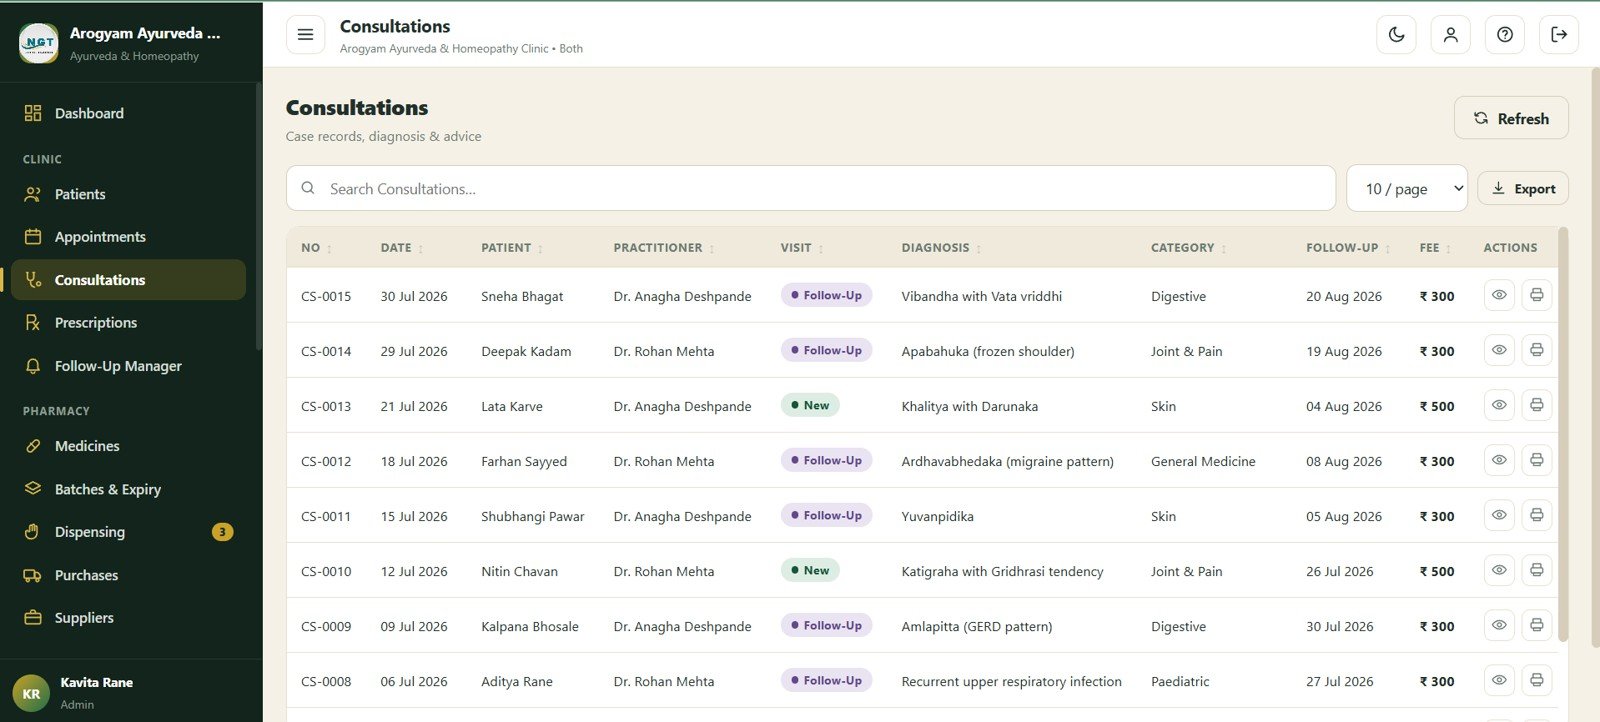View consultation CS-0011 with the eye icon
1600x722 pixels.
1499,515
